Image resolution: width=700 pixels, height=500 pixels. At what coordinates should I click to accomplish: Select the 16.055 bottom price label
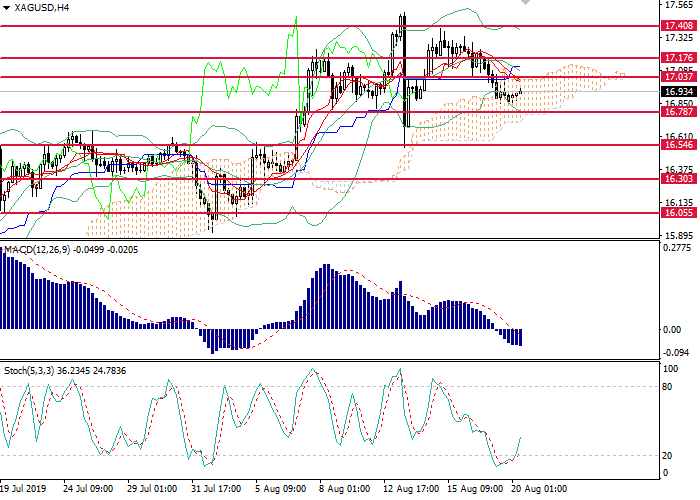(x=676, y=213)
